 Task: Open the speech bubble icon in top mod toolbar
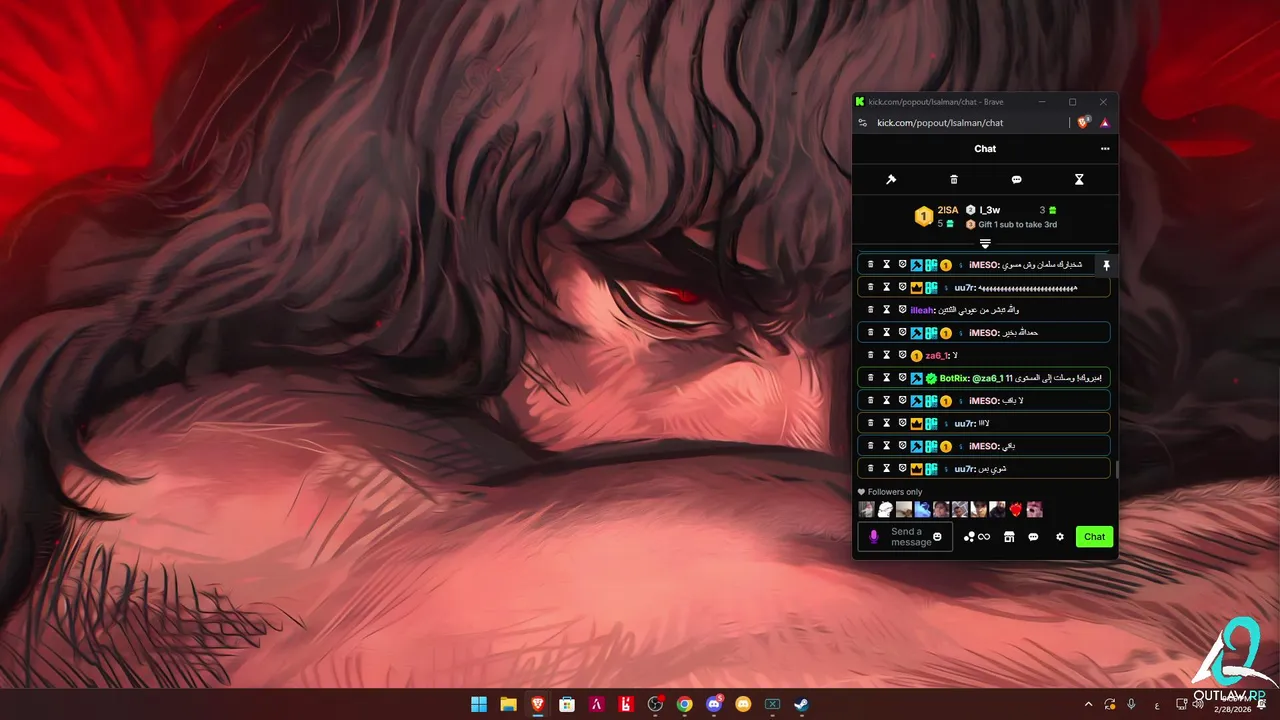(x=1016, y=180)
